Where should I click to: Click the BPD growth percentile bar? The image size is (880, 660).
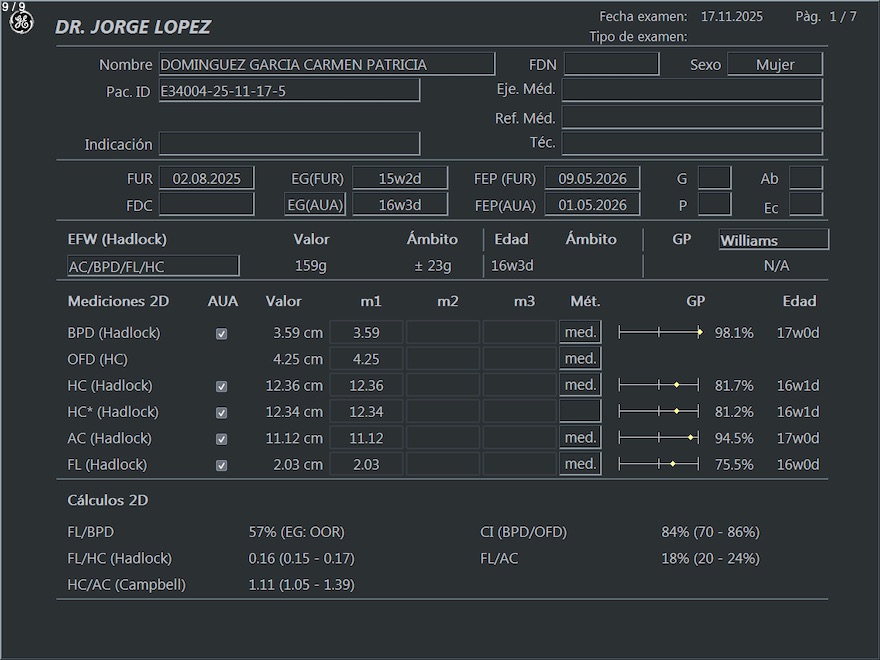coord(660,332)
